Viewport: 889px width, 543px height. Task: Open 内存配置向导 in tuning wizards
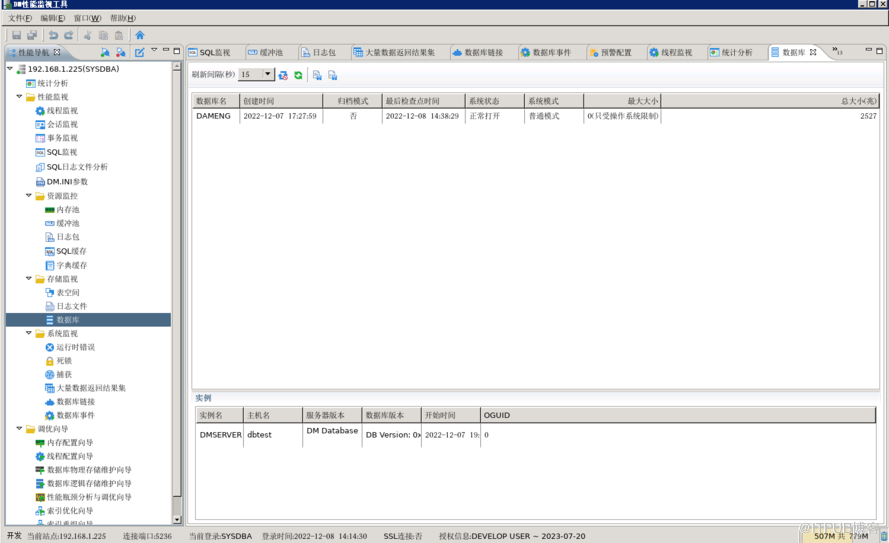69,443
